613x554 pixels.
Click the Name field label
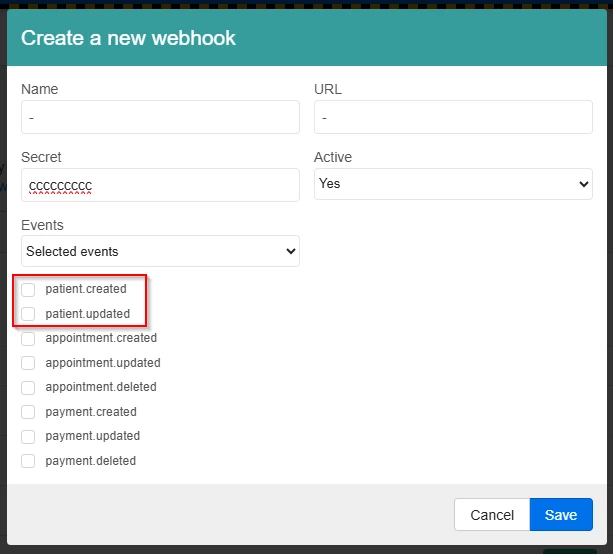click(x=40, y=89)
